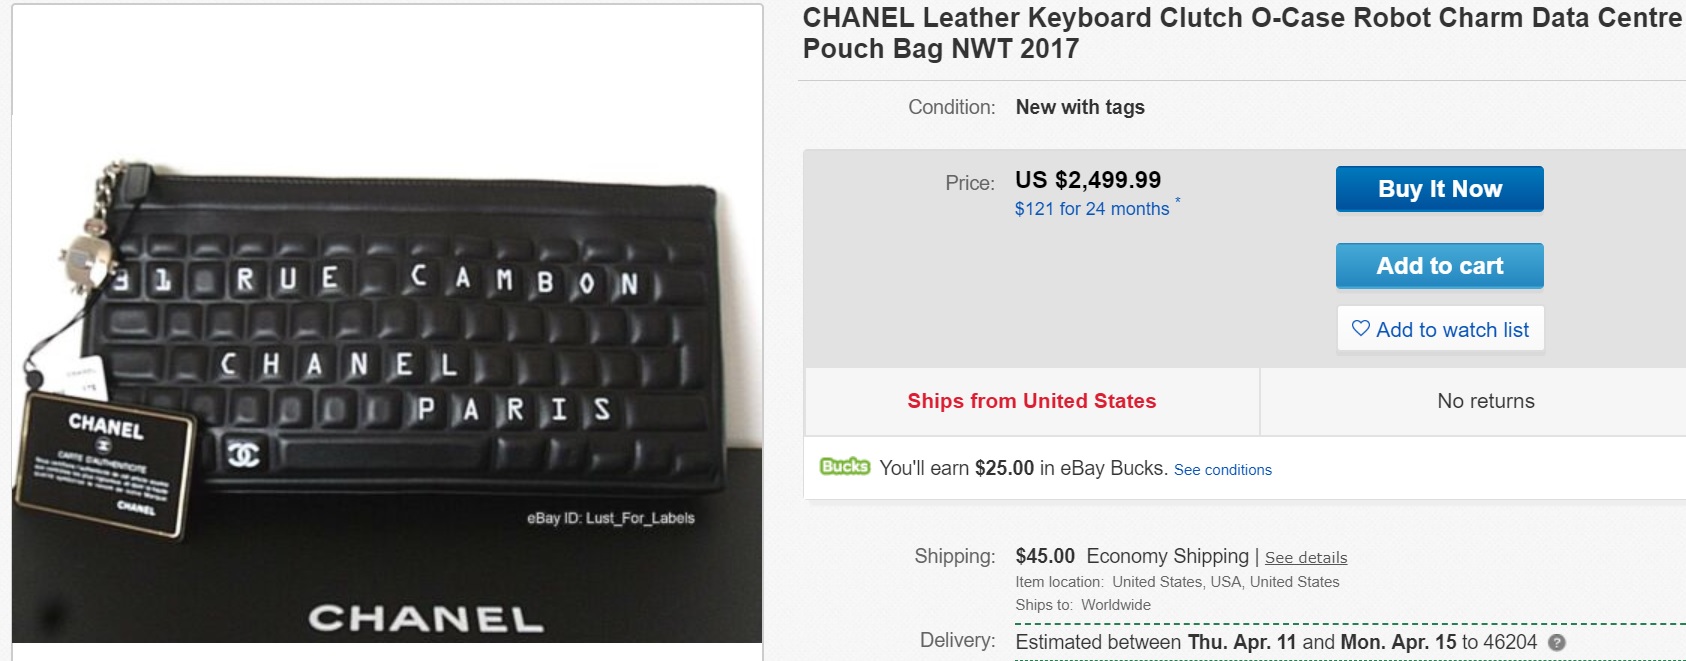
Task: Open shipping See details link
Action: point(1305,558)
